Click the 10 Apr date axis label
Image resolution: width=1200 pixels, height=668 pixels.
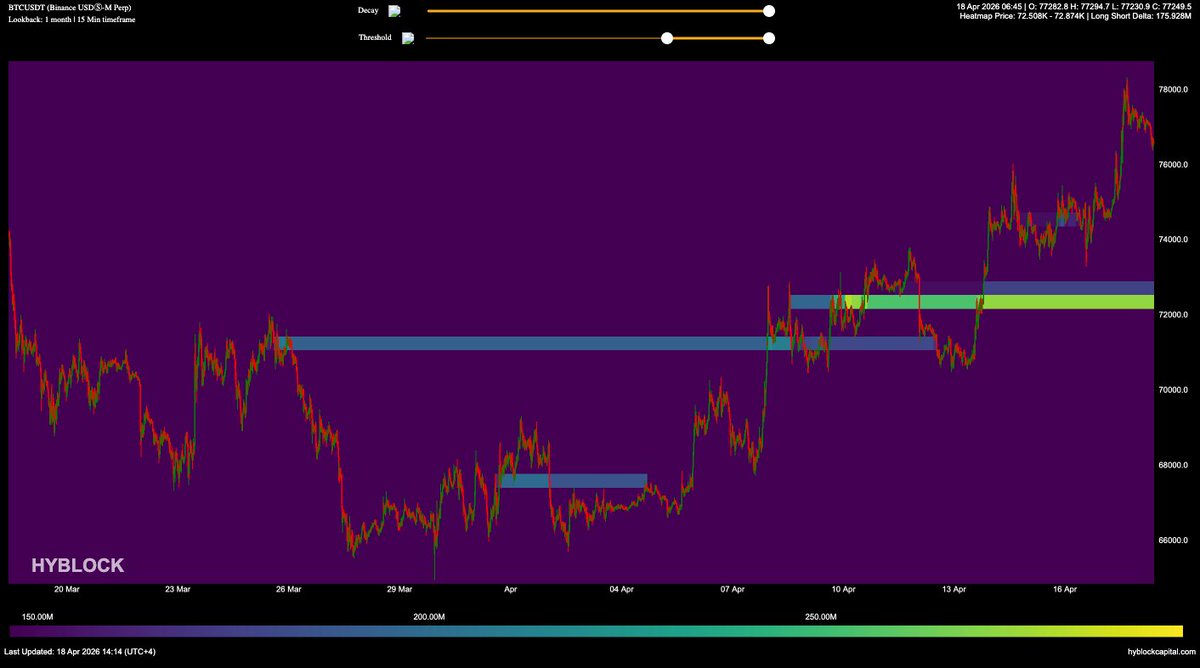pyautogui.click(x=843, y=590)
